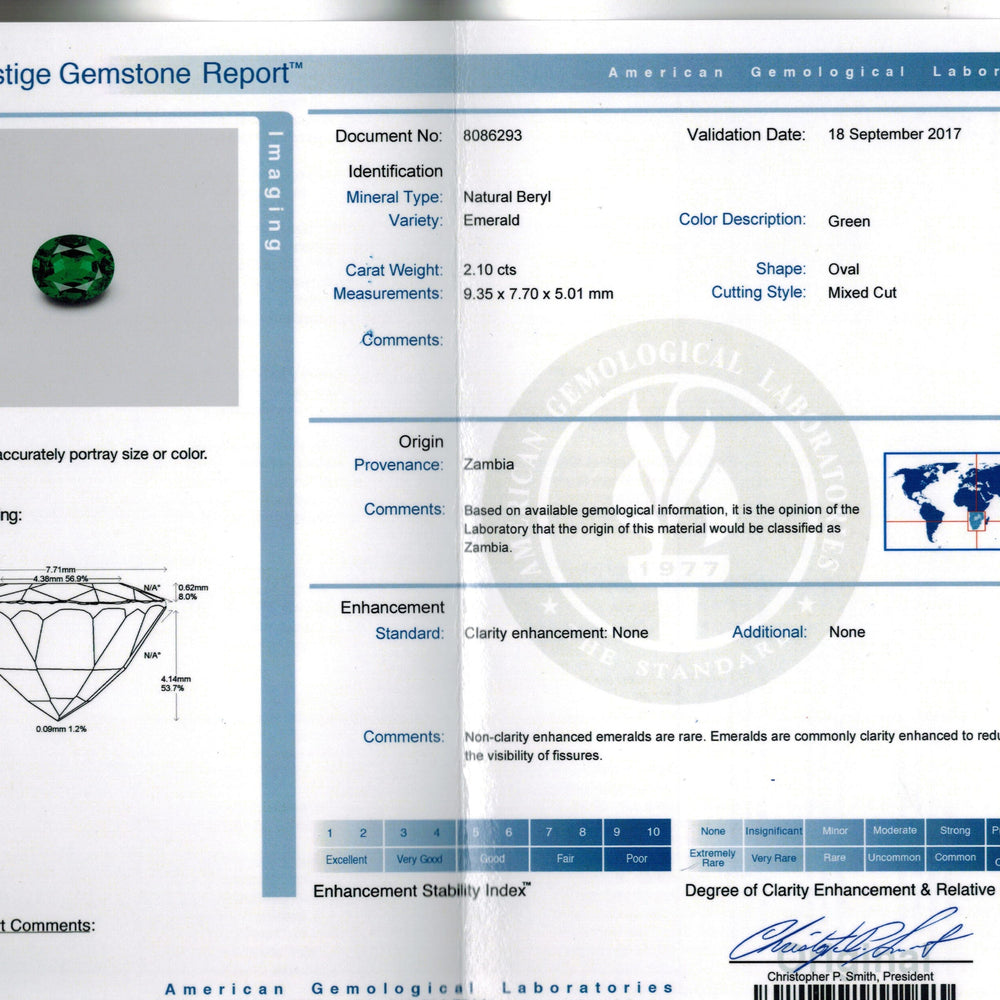Click the Oval shape value
The width and height of the screenshot is (1000, 1000).
pyautogui.click(x=843, y=269)
